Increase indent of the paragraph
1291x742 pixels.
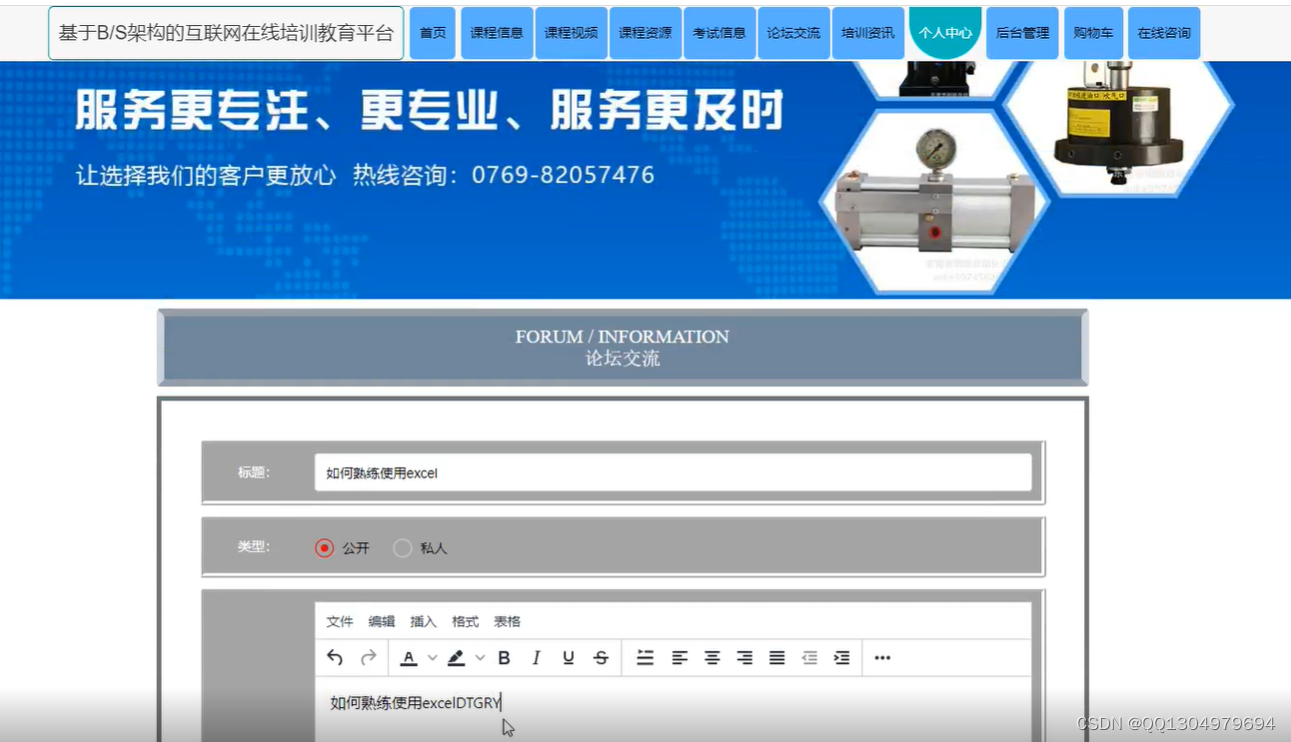pyautogui.click(x=842, y=658)
